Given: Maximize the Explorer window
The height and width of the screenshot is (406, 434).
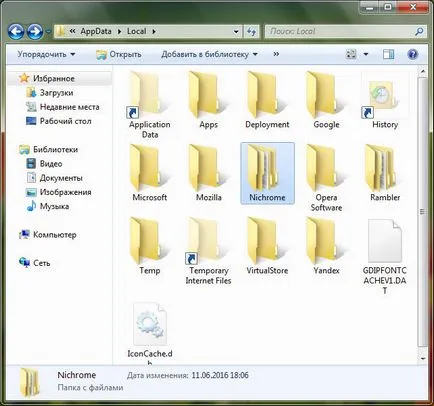Looking at the screenshot, I should click(x=388, y=7).
